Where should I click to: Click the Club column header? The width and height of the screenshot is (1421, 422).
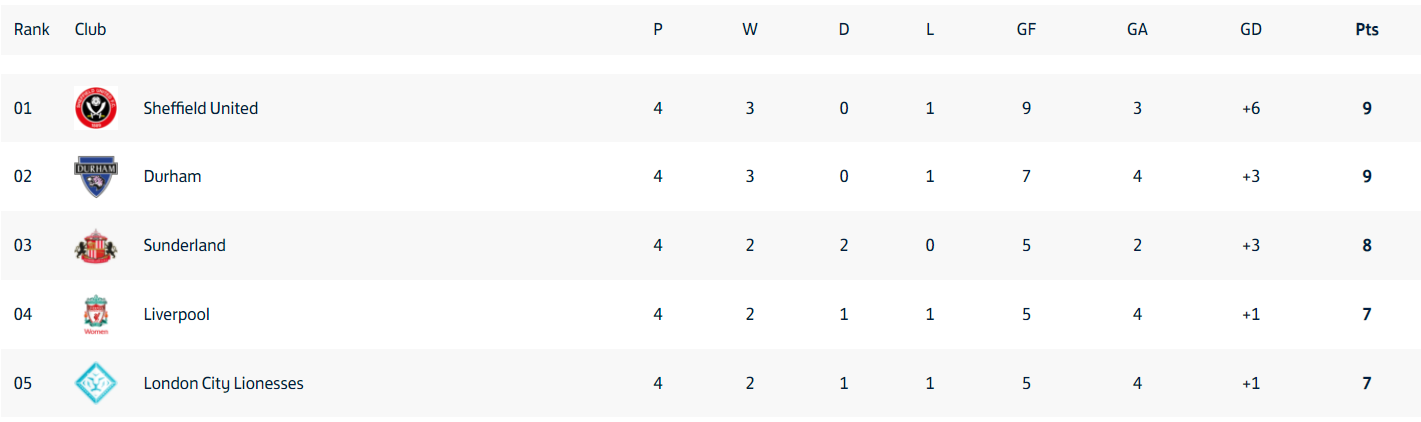pos(90,30)
